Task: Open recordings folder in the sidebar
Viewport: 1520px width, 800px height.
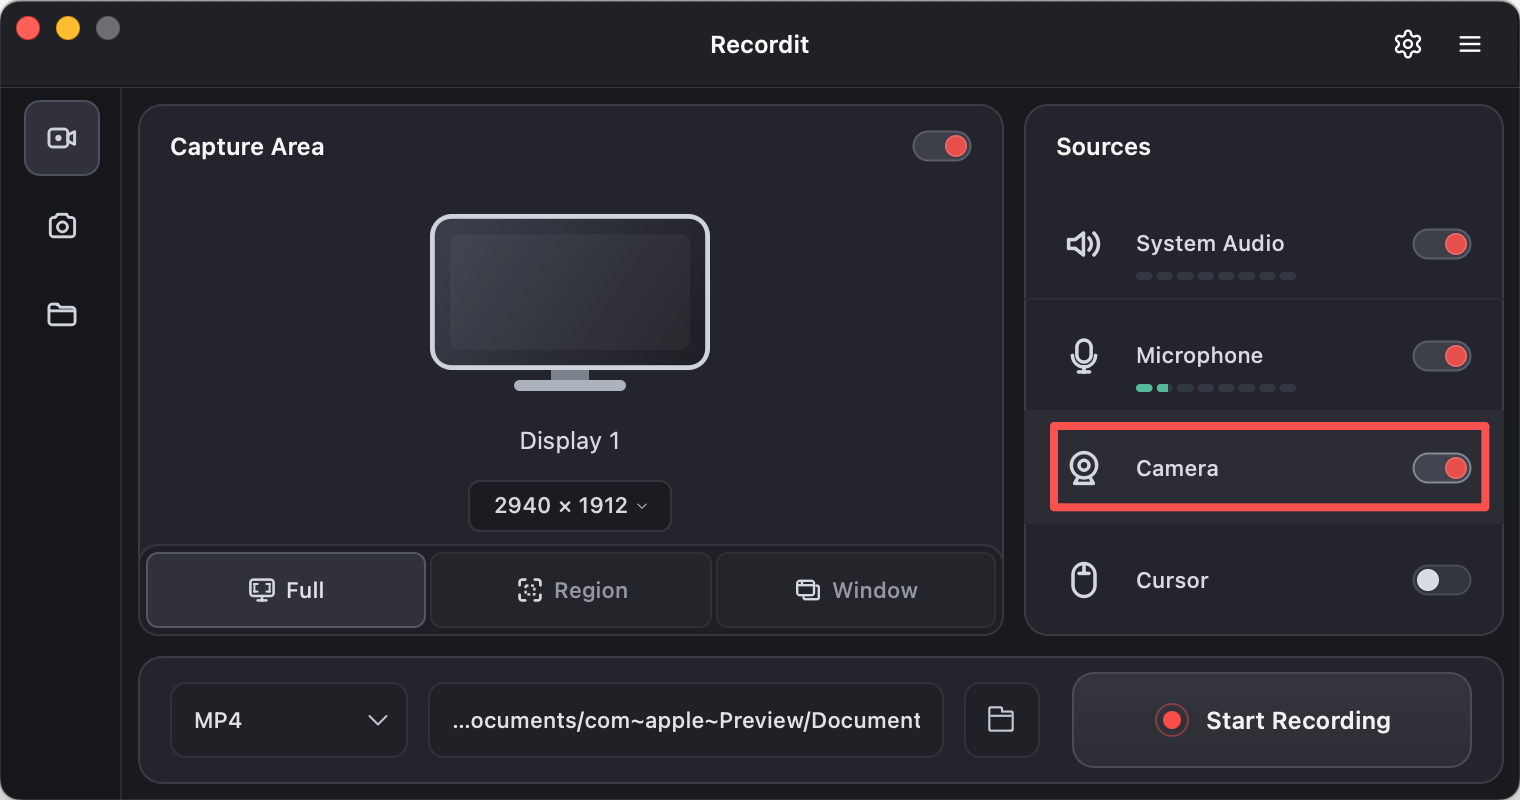Action: (62, 314)
